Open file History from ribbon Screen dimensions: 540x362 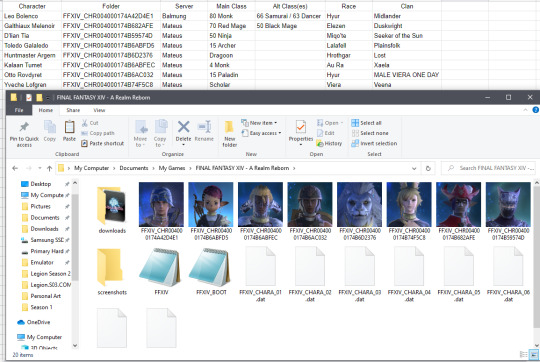(x=329, y=143)
